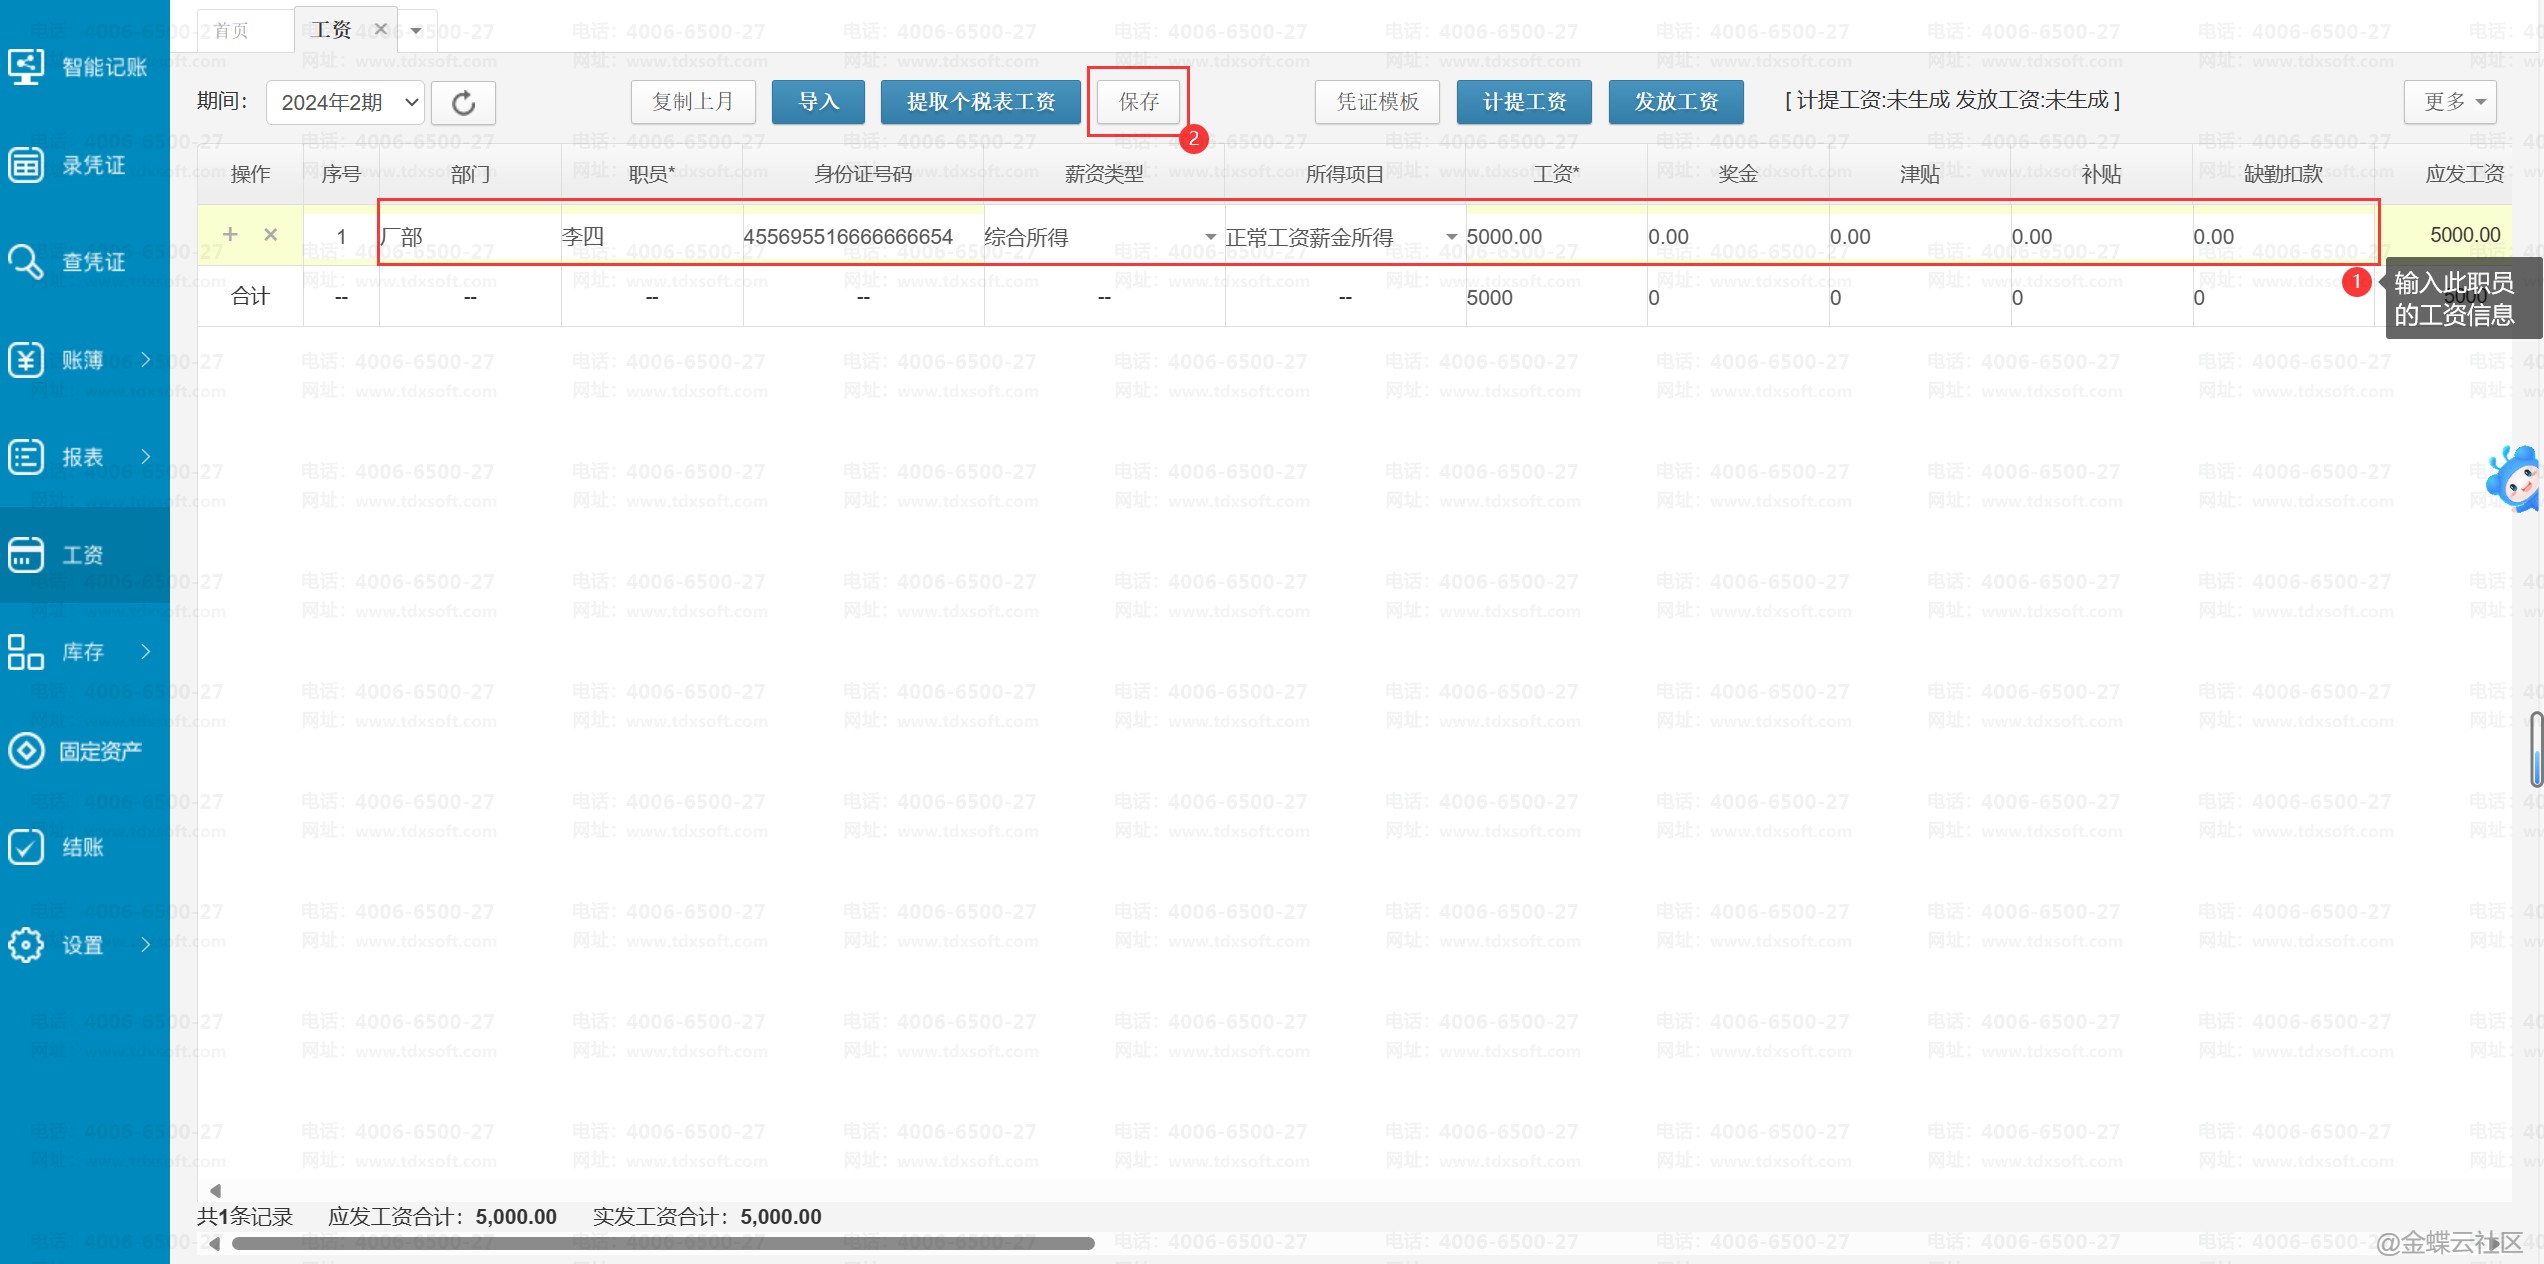Open 结账 closing icon in sidebar
This screenshot has height=1264, width=2544.
26,847
